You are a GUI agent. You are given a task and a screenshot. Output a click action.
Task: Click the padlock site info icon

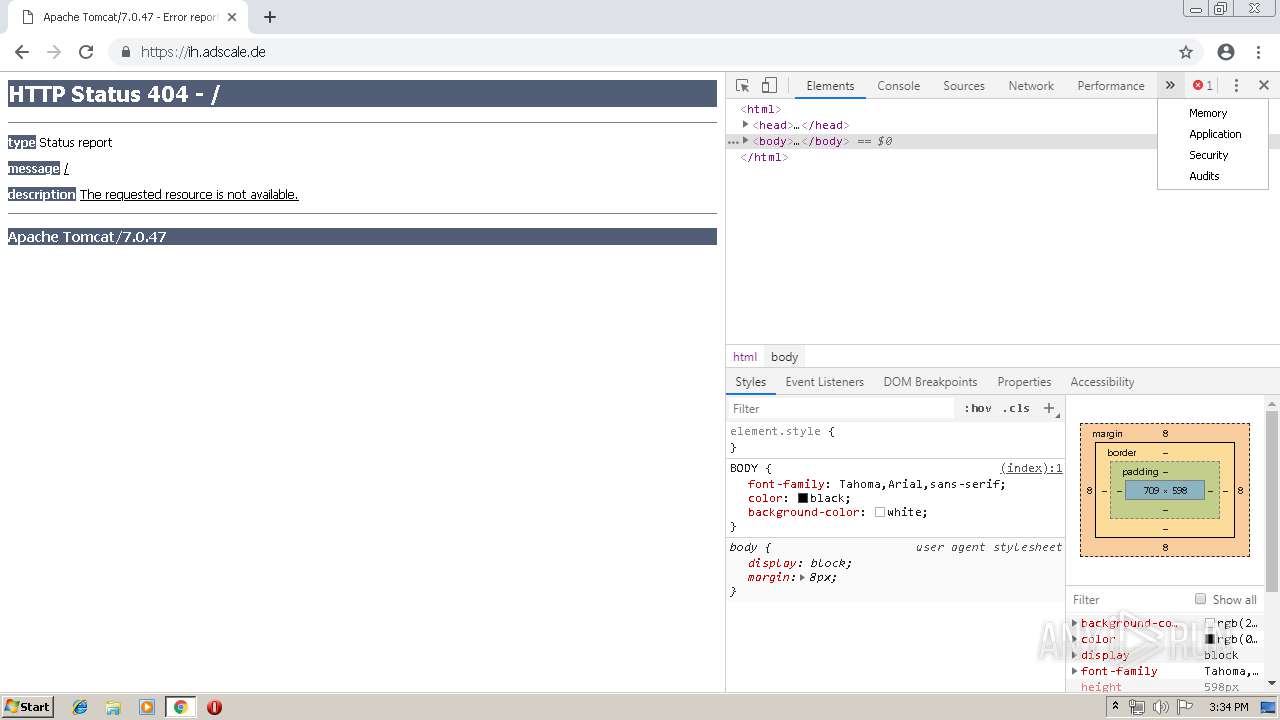(126, 52)
